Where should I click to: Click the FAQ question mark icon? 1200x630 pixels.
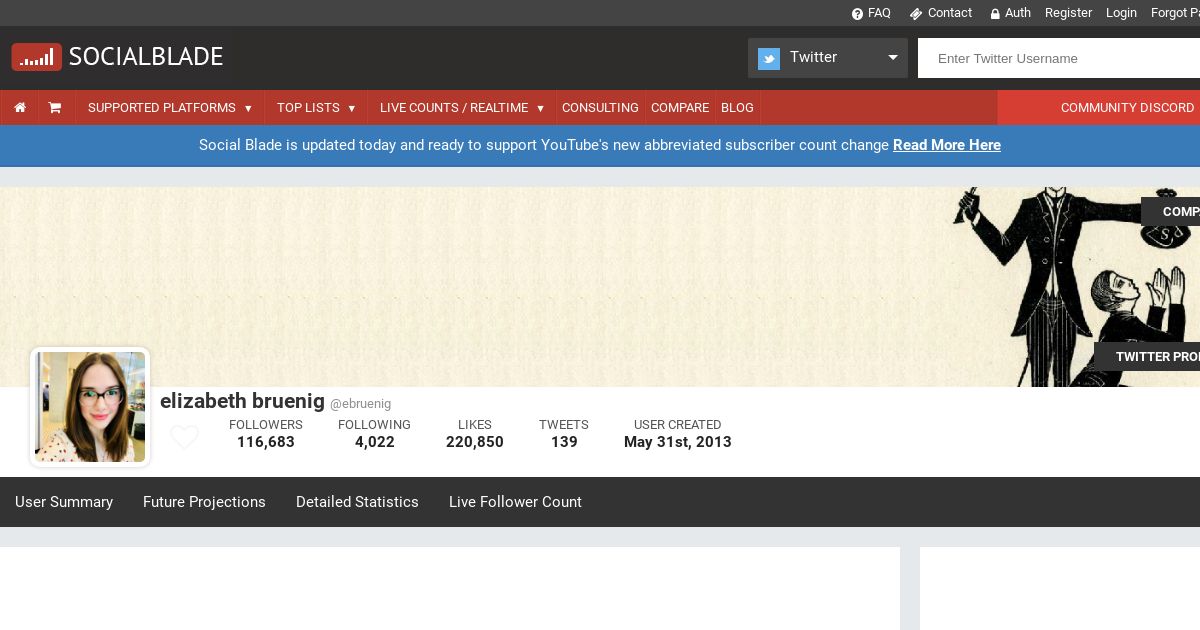tap(857, 14)
